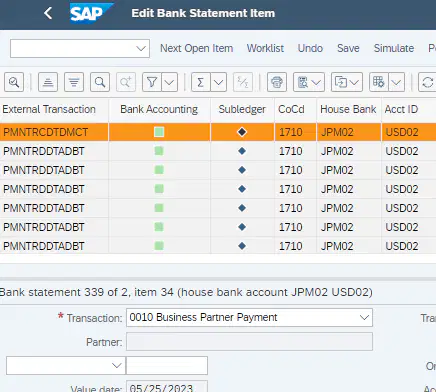Set a filter with the funnel icon

152,82
